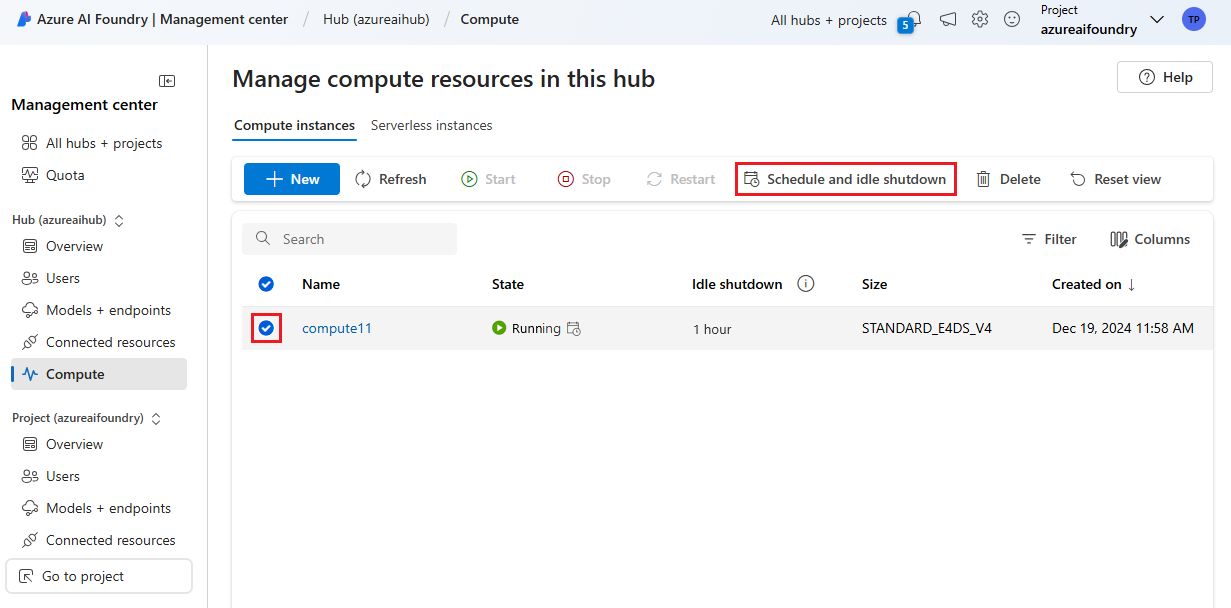Click the schedule icon beside Running state
The height and width of the screenshot is (608, 1231).
[x=573, y=328]
